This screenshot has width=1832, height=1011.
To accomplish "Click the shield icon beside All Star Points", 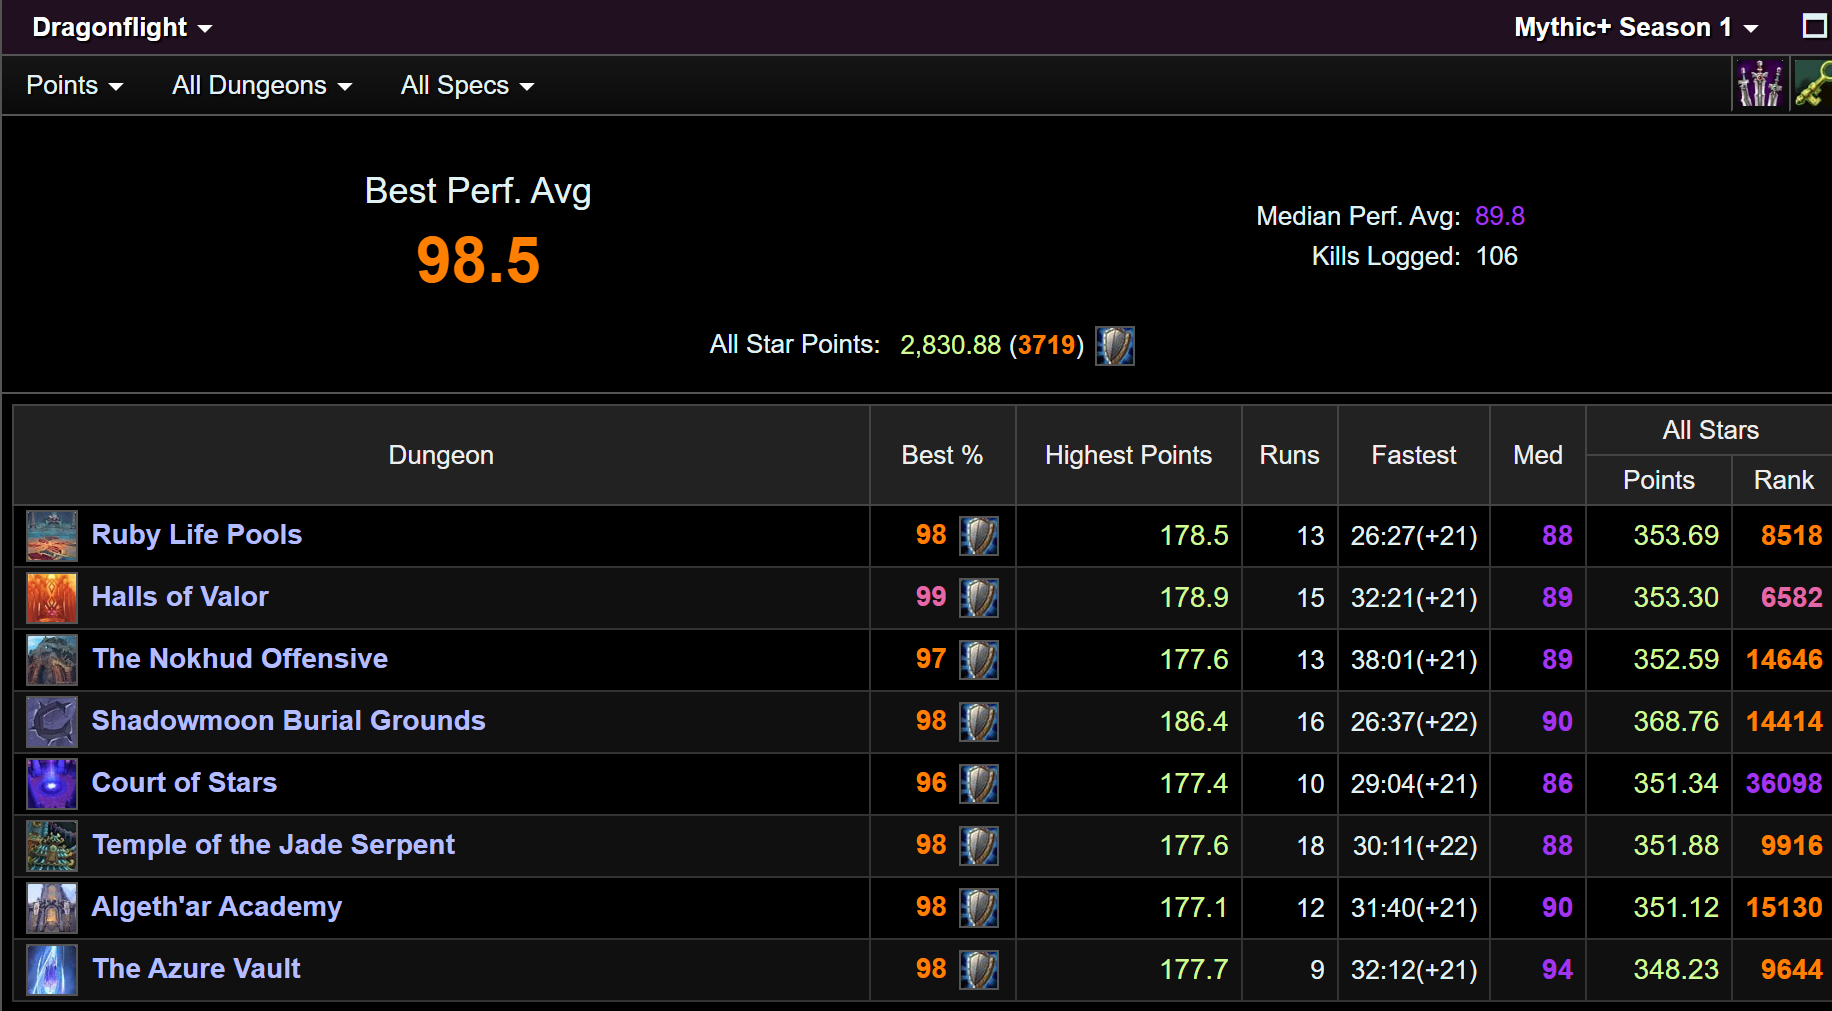I will 1114,346.
